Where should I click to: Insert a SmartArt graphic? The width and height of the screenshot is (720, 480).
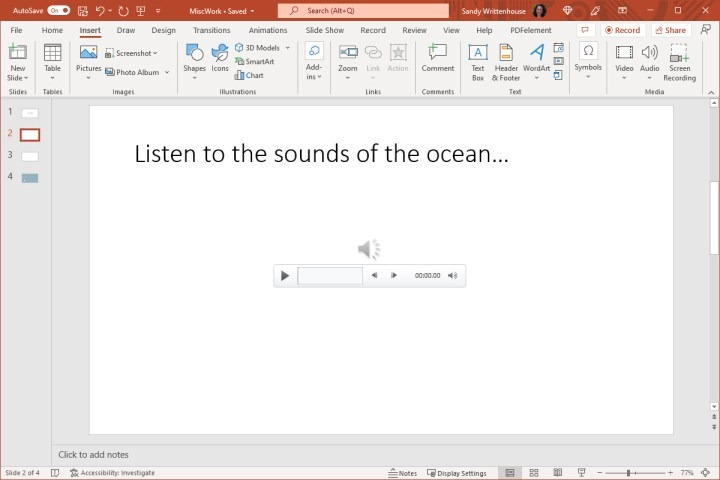(254, 61)
